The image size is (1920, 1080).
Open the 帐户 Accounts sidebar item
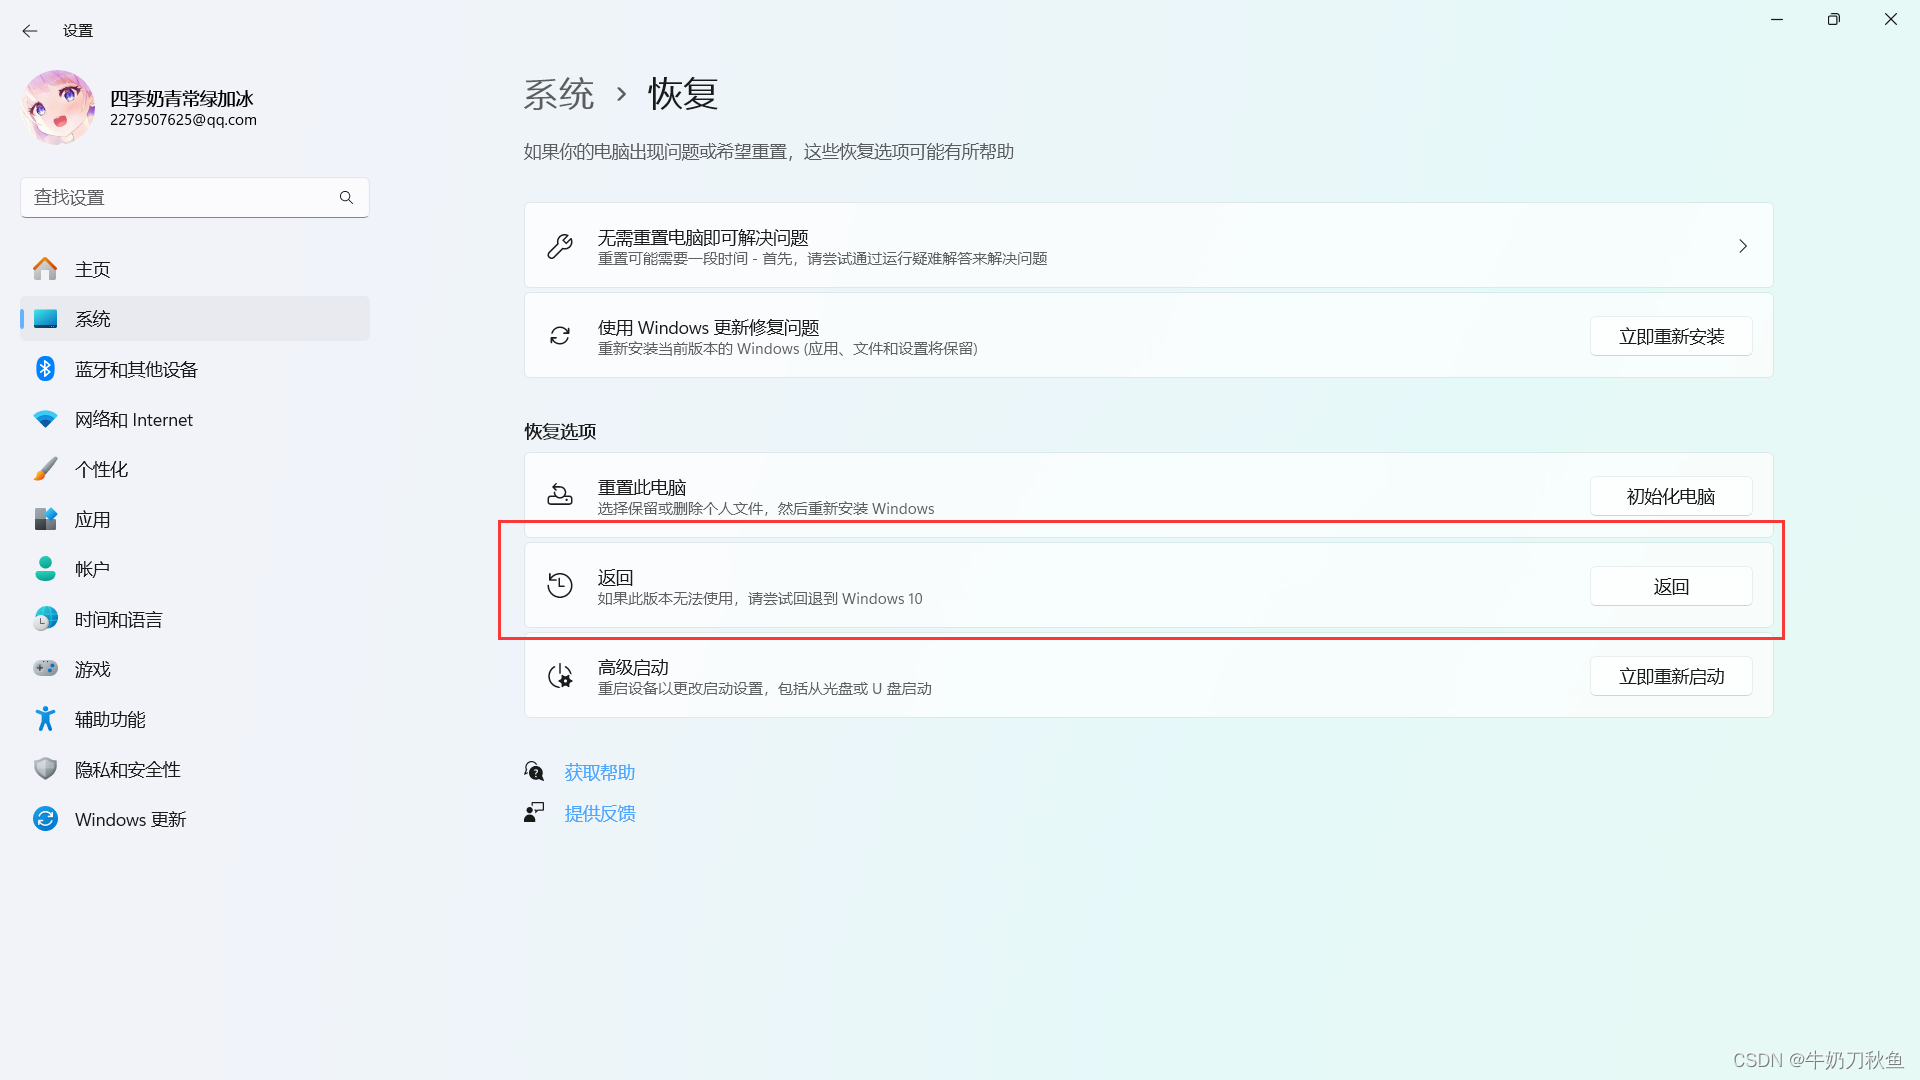(92, 569)
